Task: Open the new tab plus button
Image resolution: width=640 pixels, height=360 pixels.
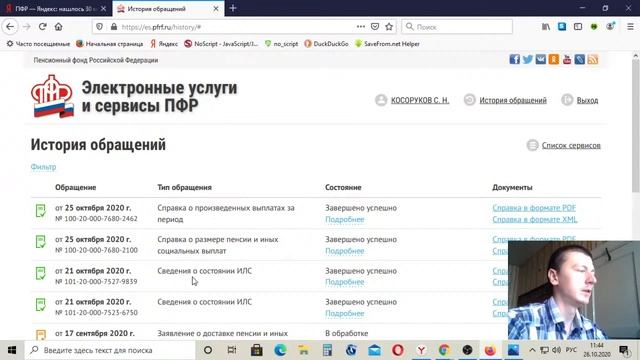Action: [x=233, y=8]
